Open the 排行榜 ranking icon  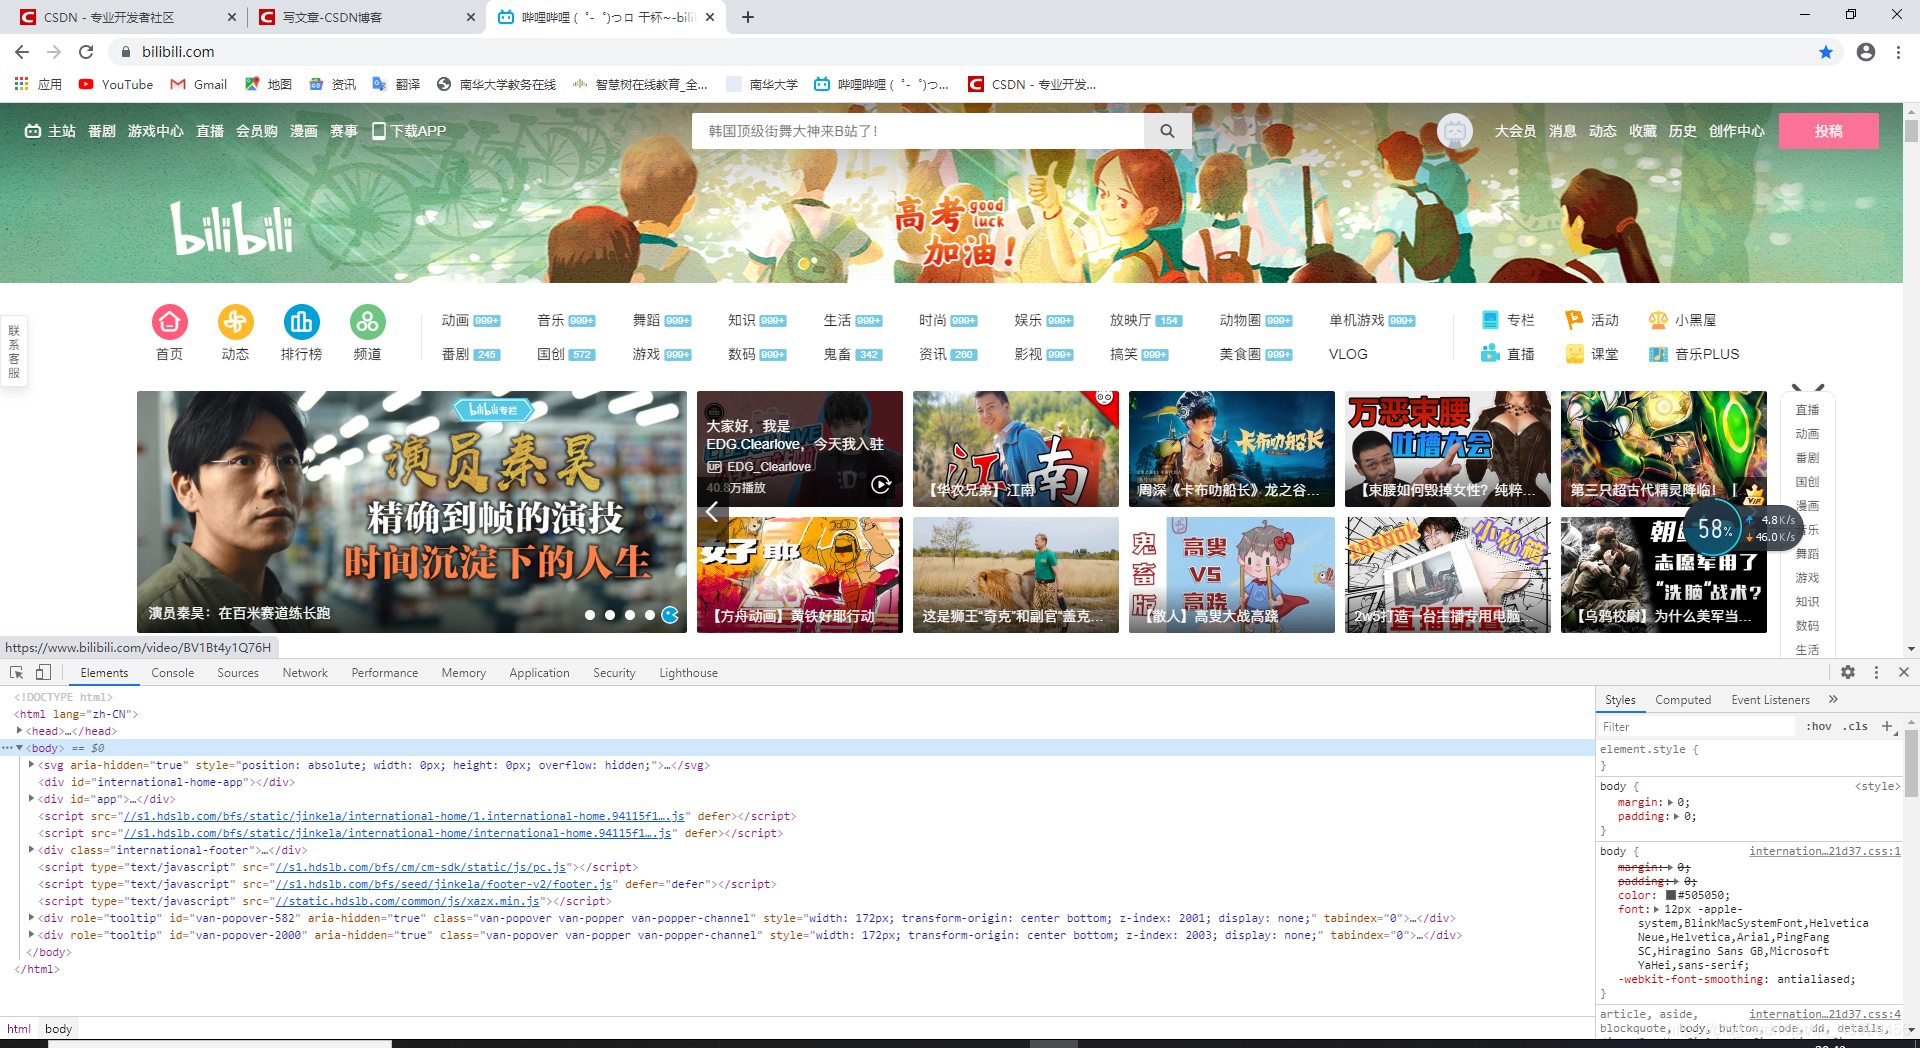point(301,322)
